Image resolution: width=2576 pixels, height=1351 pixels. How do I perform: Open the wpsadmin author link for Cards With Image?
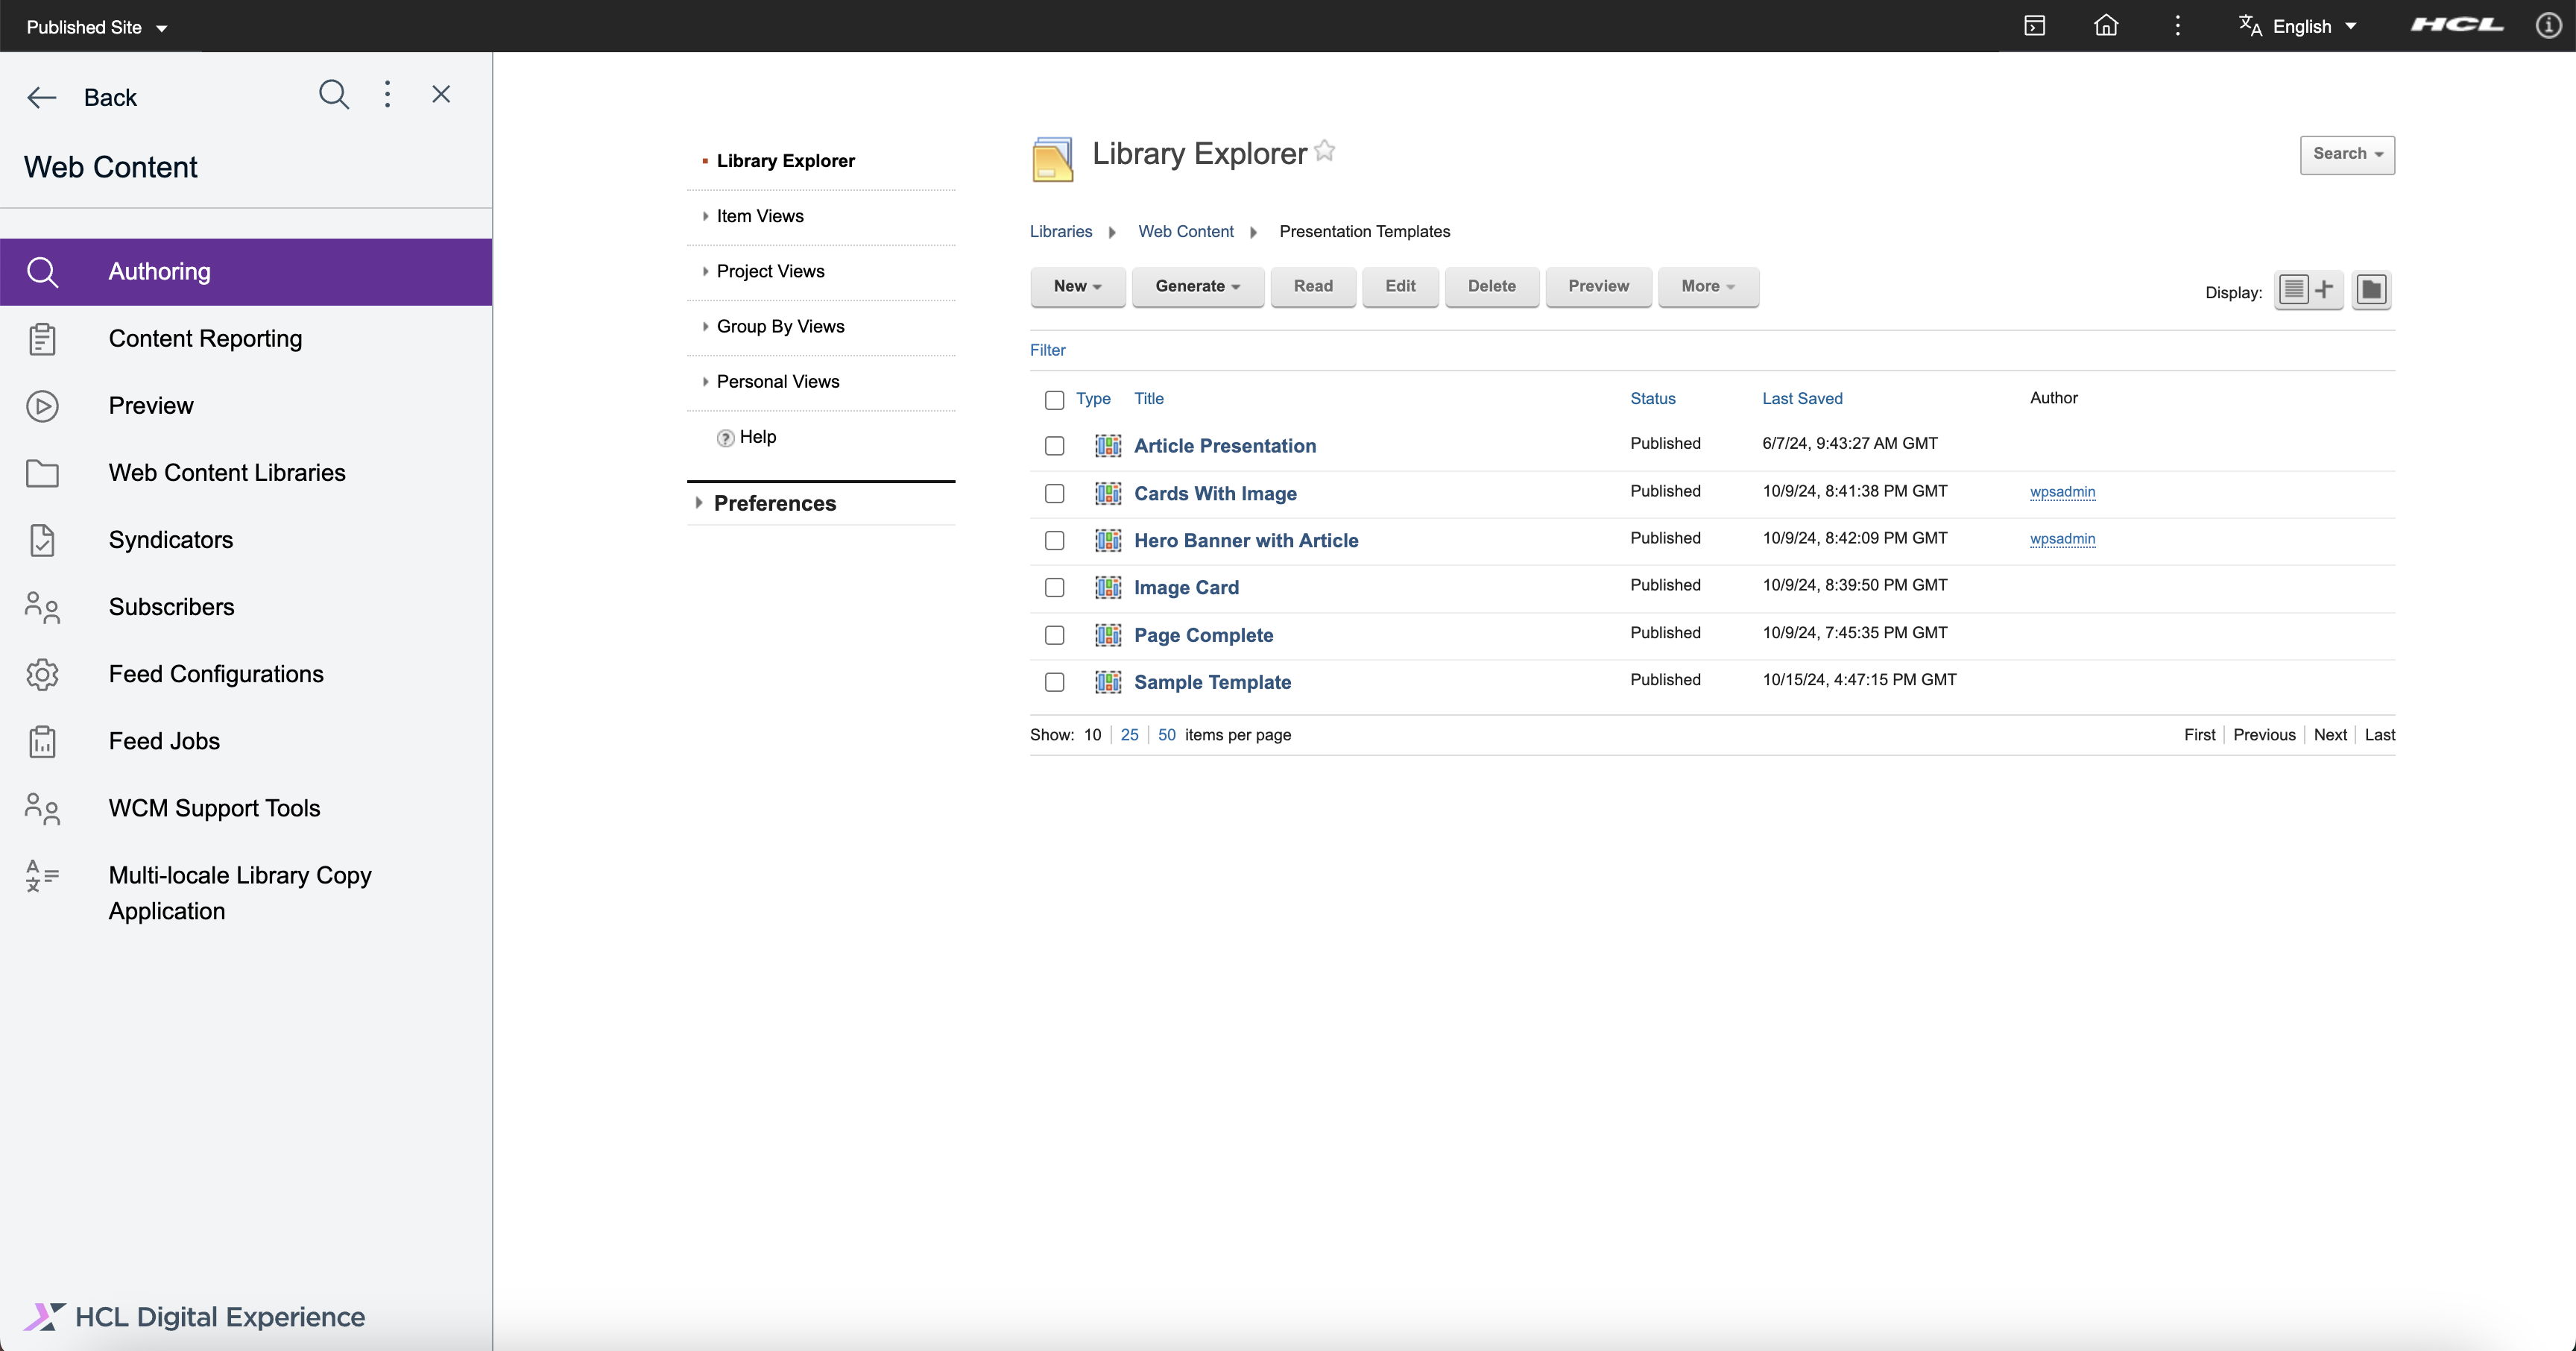pyautogui.click(x=2062, y=492)
